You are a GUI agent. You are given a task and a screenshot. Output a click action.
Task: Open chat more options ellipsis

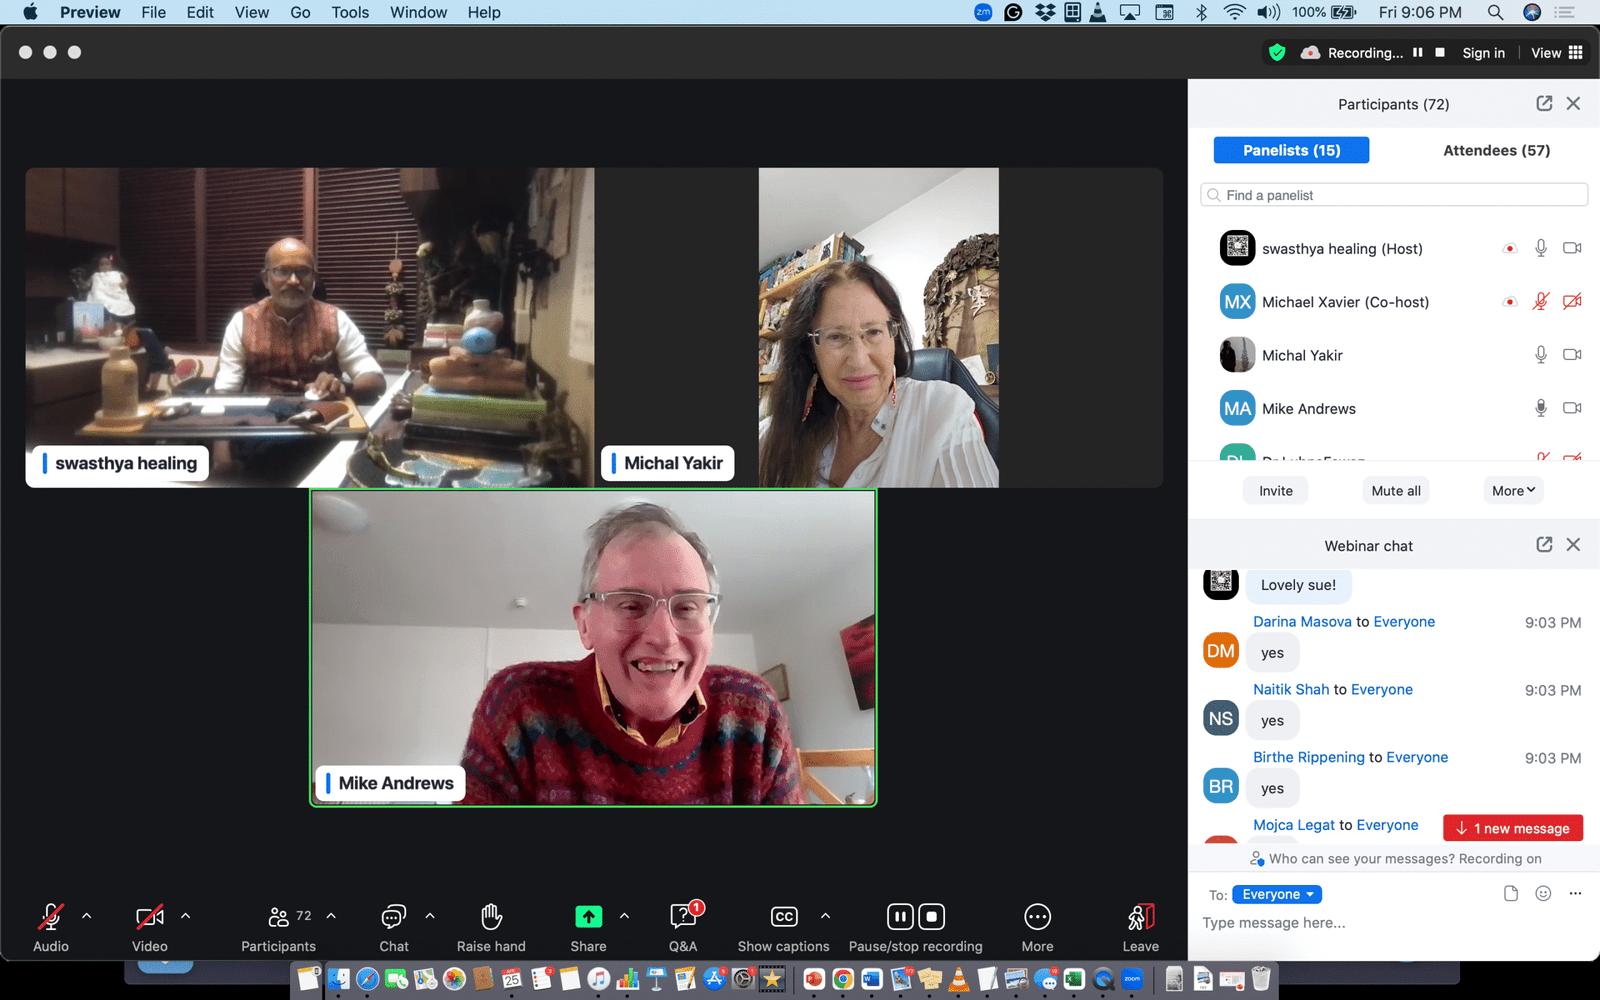pyautogui.click(x=1575, y=893)
